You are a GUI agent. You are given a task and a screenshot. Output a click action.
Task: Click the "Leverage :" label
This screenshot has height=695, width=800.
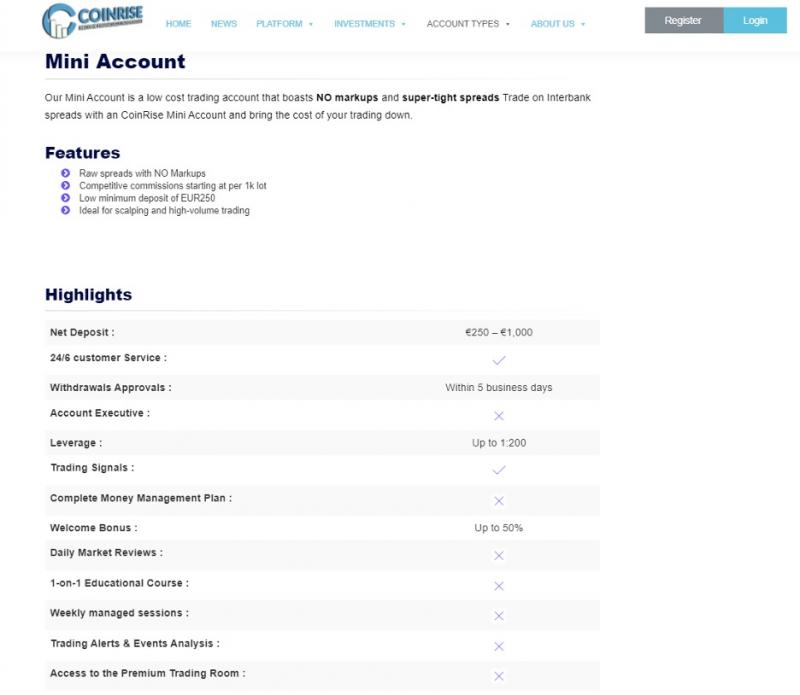click(x=76, y=443)
